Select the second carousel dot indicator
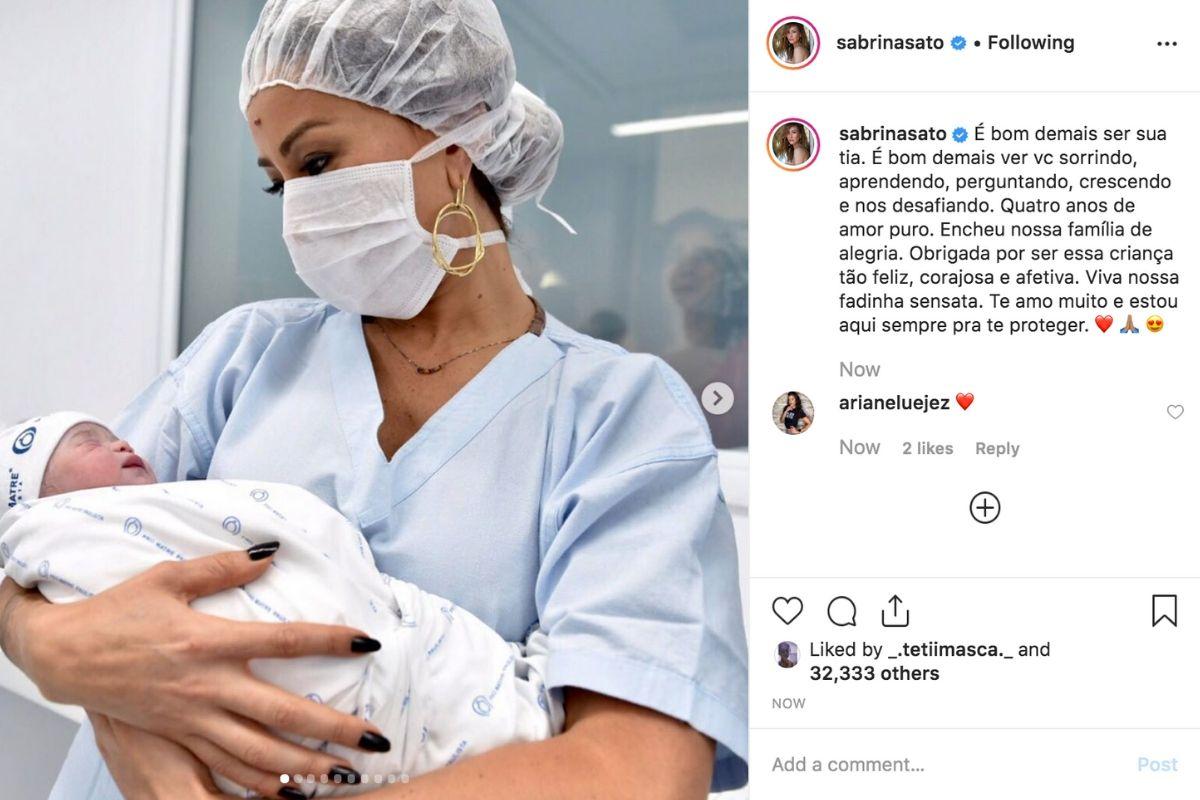The width and height of the screenshot is (1200, 800). click(298, 778)
